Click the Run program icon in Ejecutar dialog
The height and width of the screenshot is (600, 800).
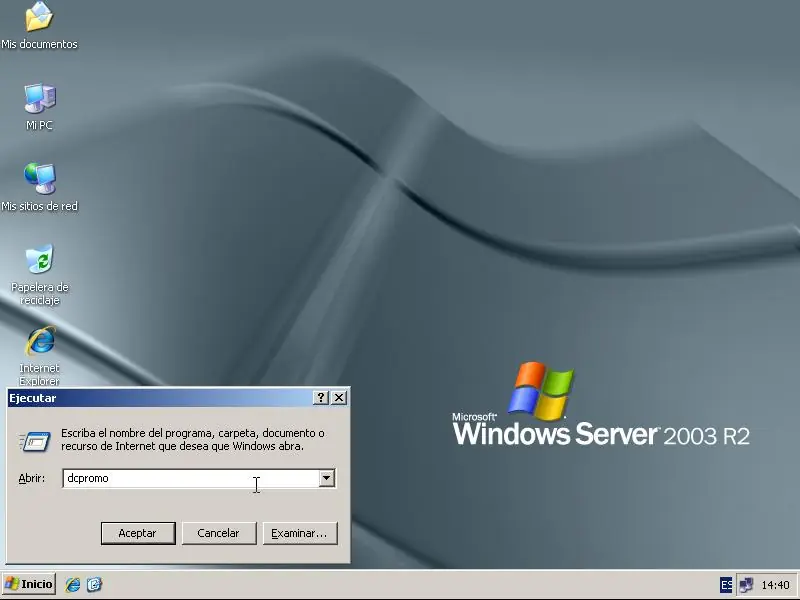(x=35, y=441)
